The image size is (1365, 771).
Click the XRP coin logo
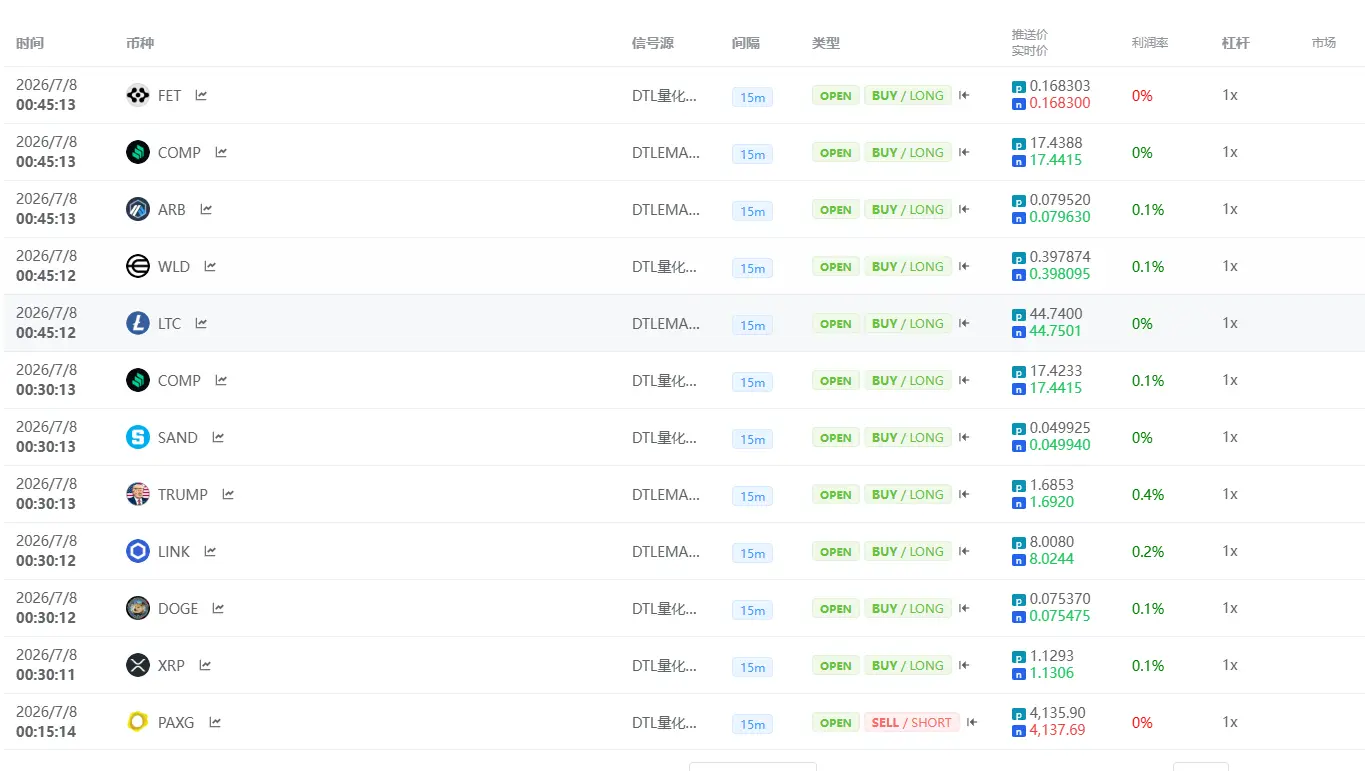tap(138, 665)
